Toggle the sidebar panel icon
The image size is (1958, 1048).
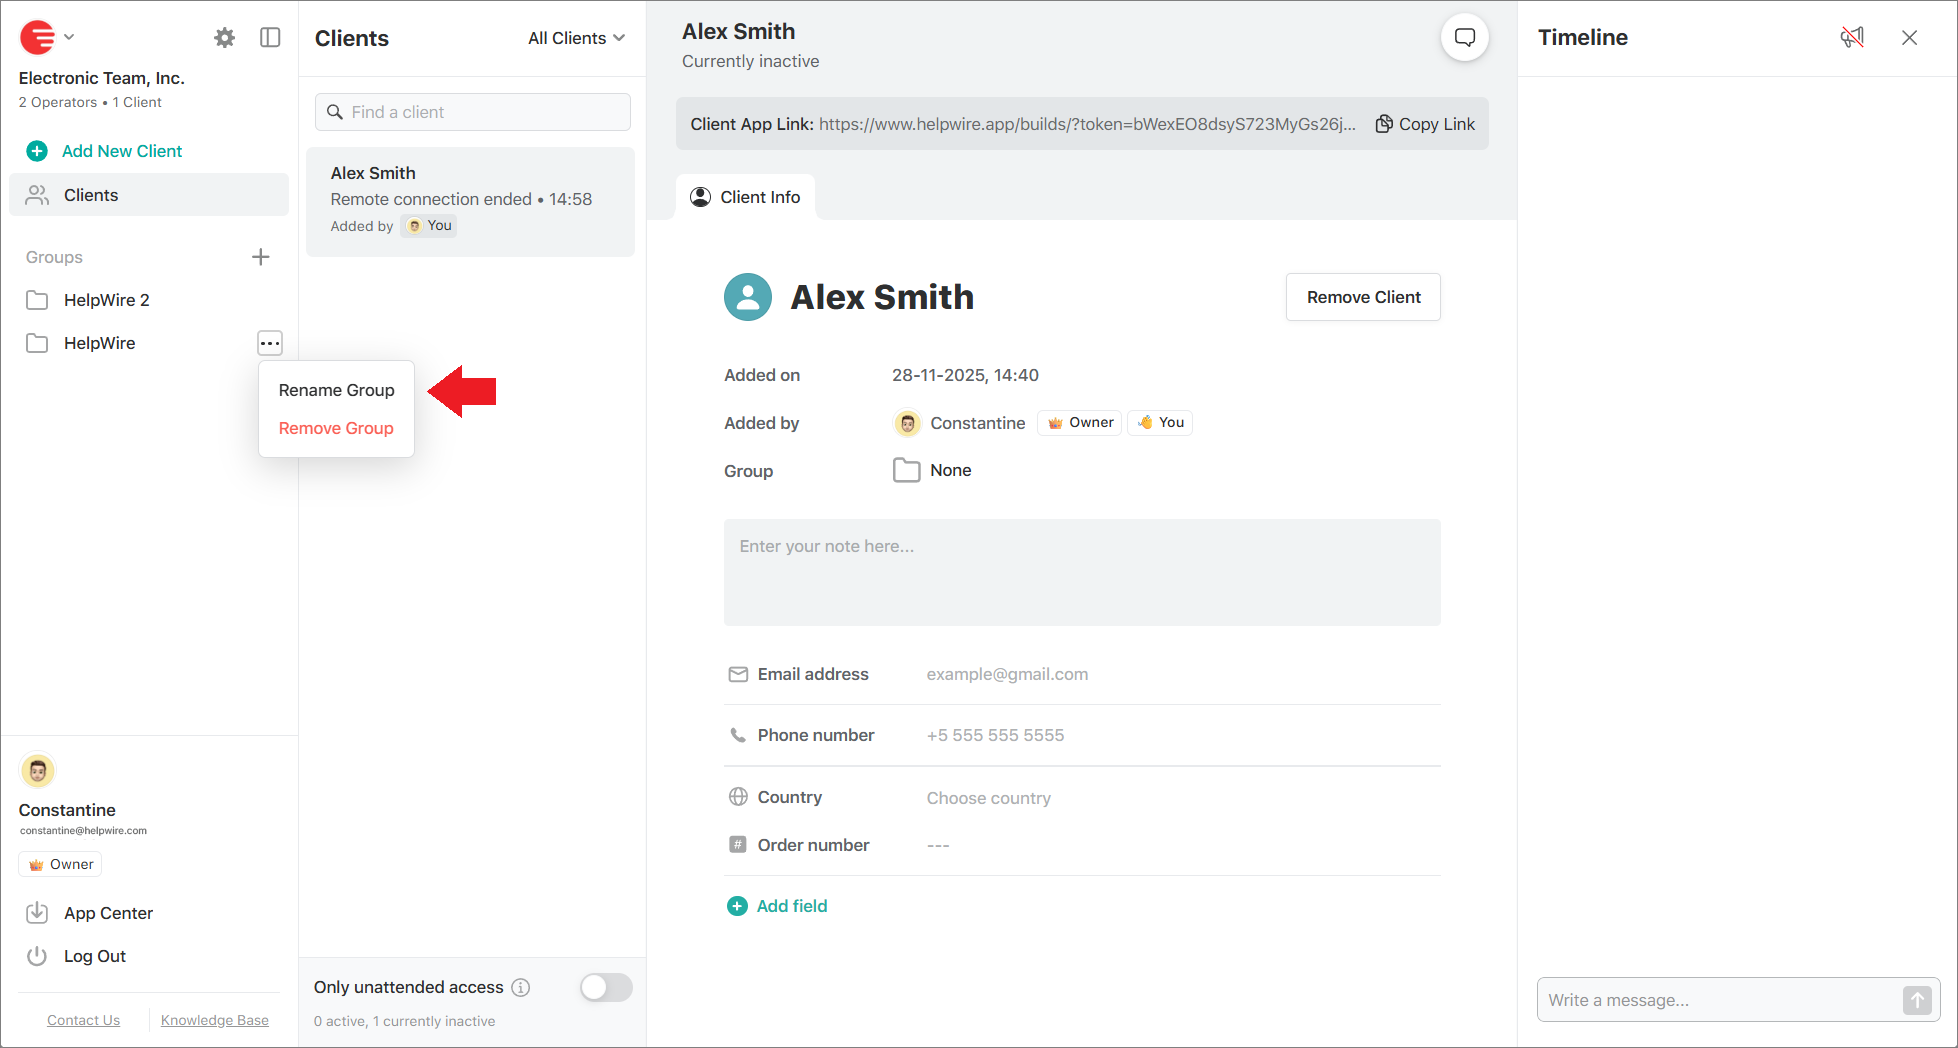coord(270,37)
